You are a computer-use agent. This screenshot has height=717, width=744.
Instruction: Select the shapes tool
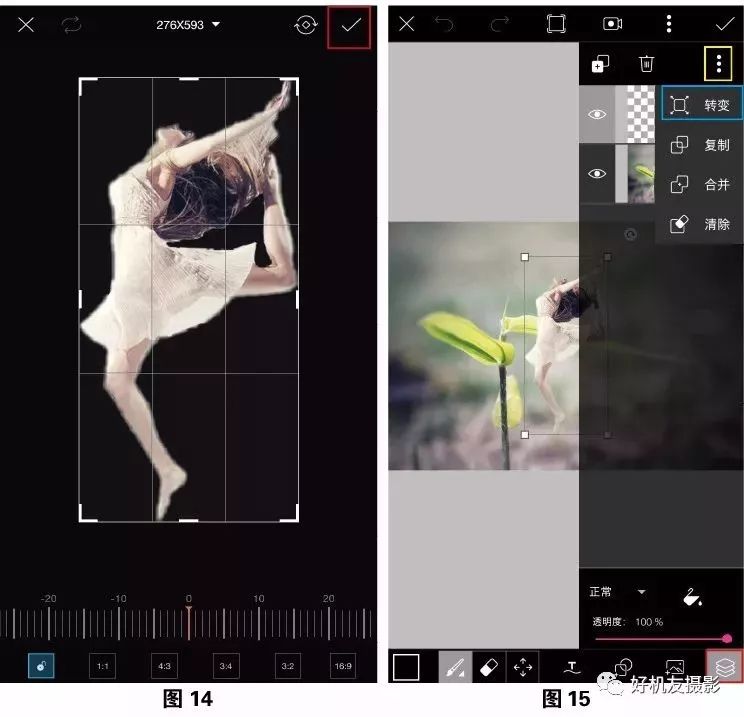click(x=623, y=667)
